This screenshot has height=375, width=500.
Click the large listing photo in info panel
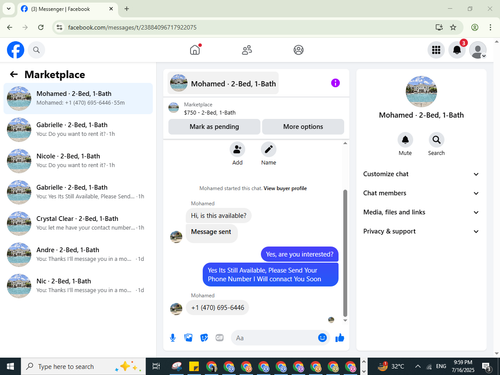pos(421,91)
